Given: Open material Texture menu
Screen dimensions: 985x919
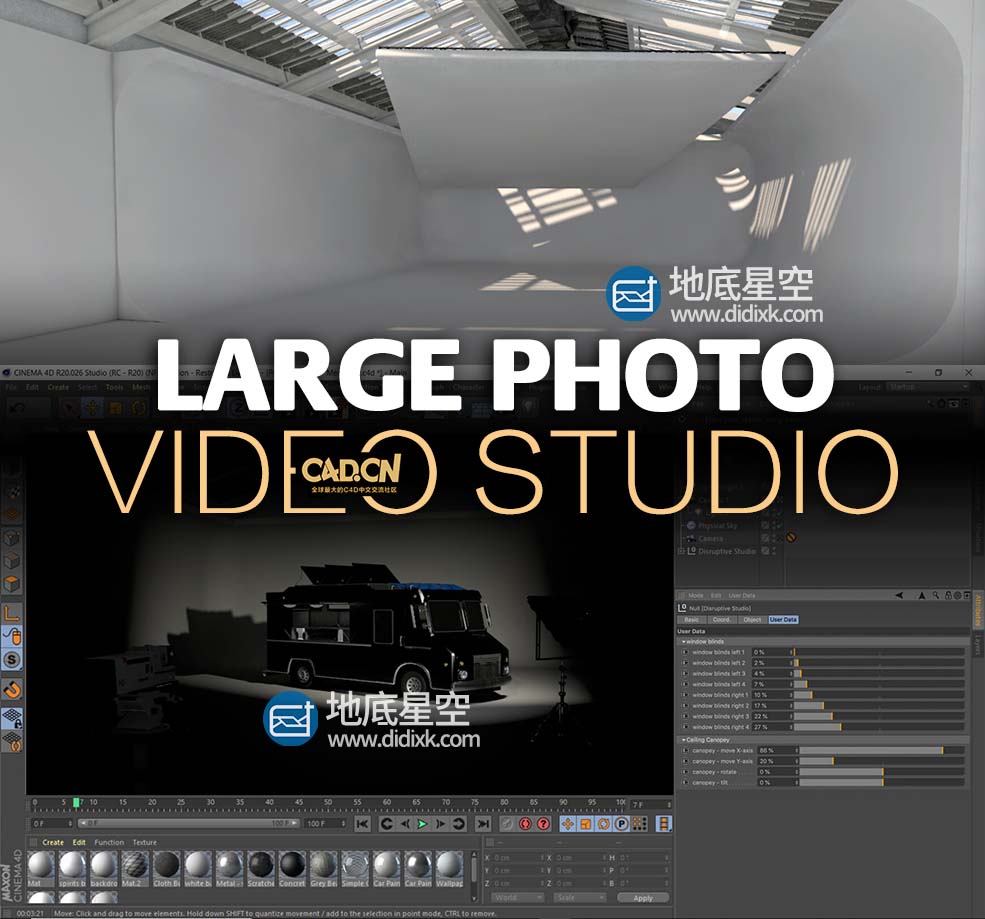Looking at the screenshot, I should point(145,842).
